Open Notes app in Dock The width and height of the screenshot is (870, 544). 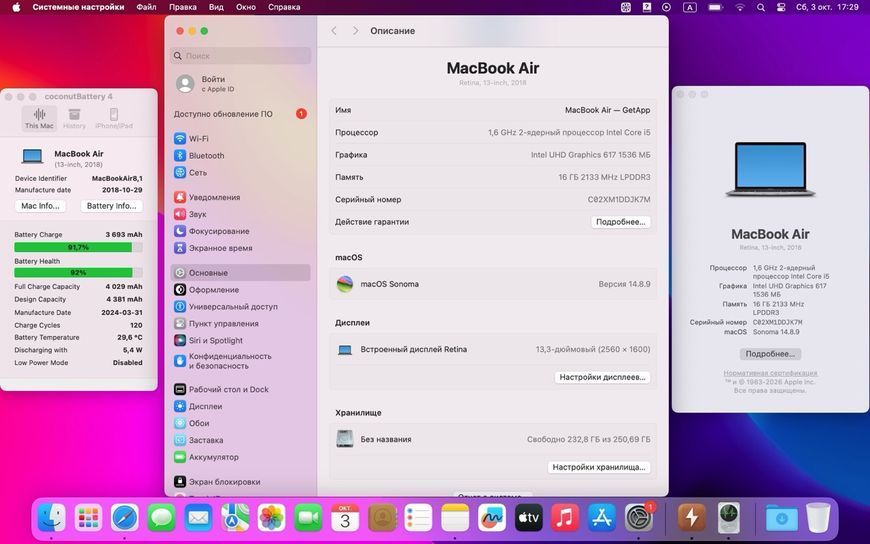[455, 518]
